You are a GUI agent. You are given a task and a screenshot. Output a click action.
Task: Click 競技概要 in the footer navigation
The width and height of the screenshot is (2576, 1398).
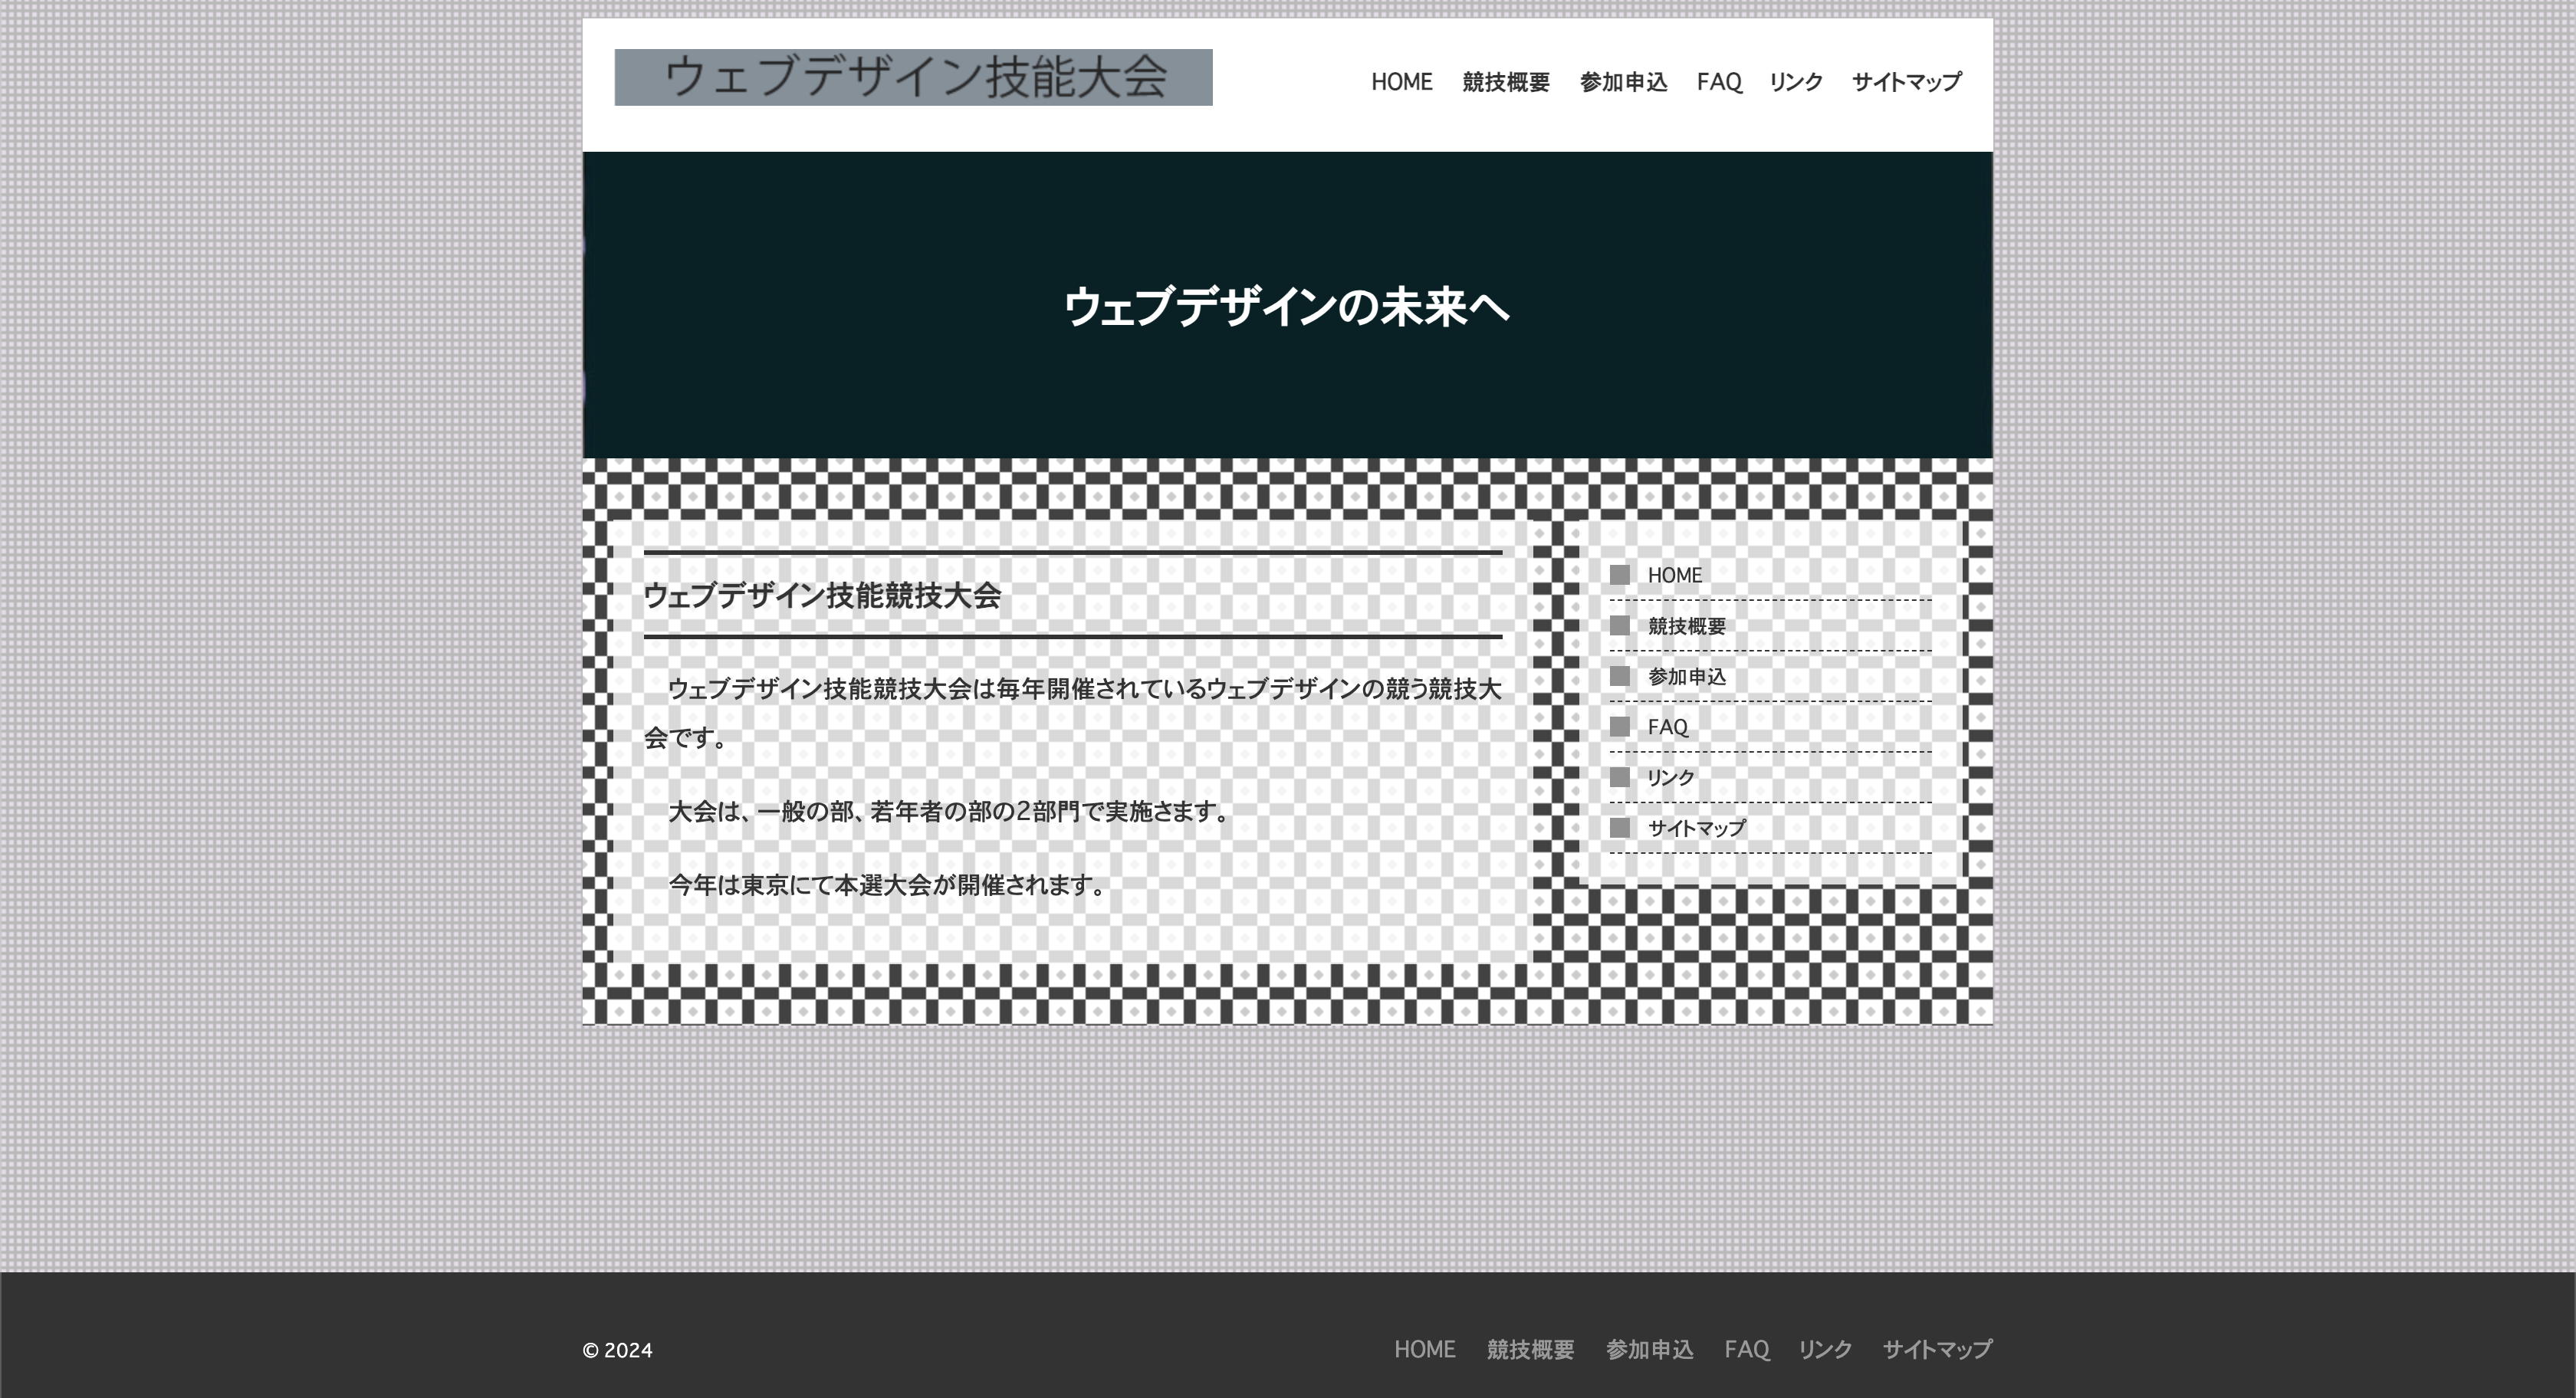click(1530, 1349)
